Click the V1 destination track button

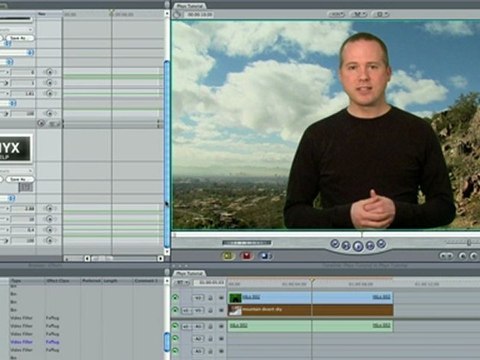click(198, 310)
